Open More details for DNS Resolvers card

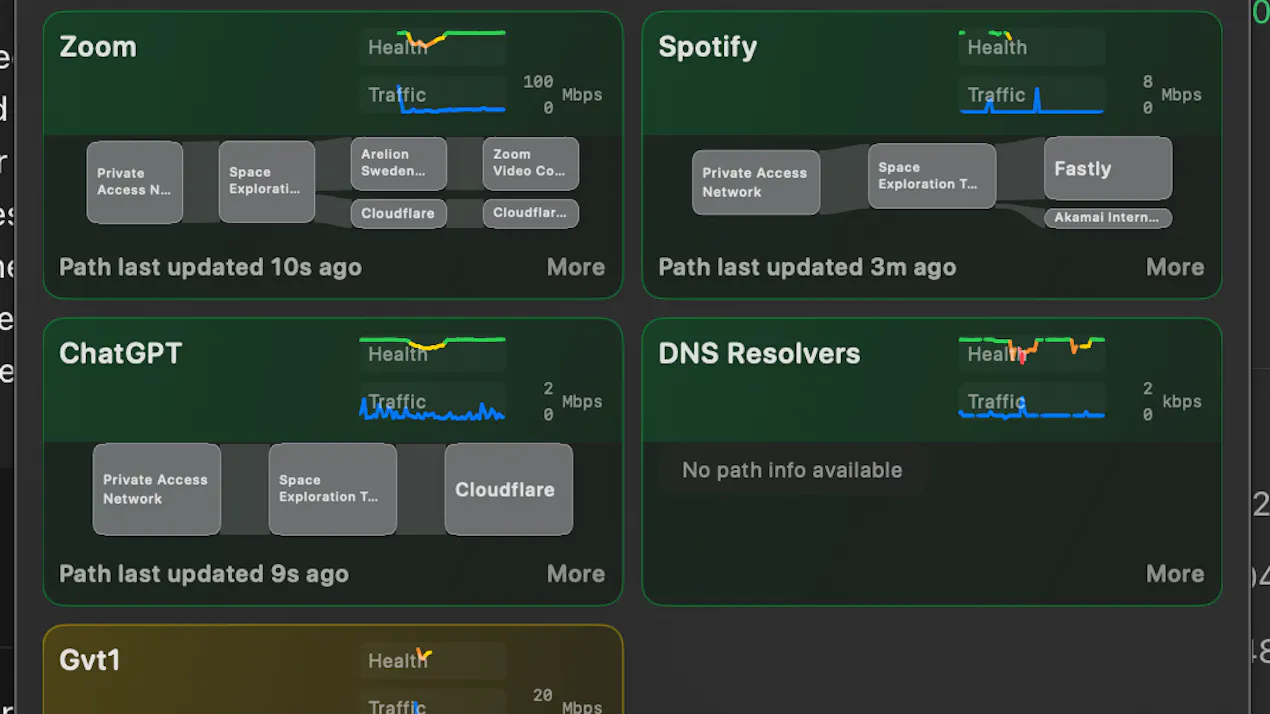pyautogui.click(x=1175, y=574)
